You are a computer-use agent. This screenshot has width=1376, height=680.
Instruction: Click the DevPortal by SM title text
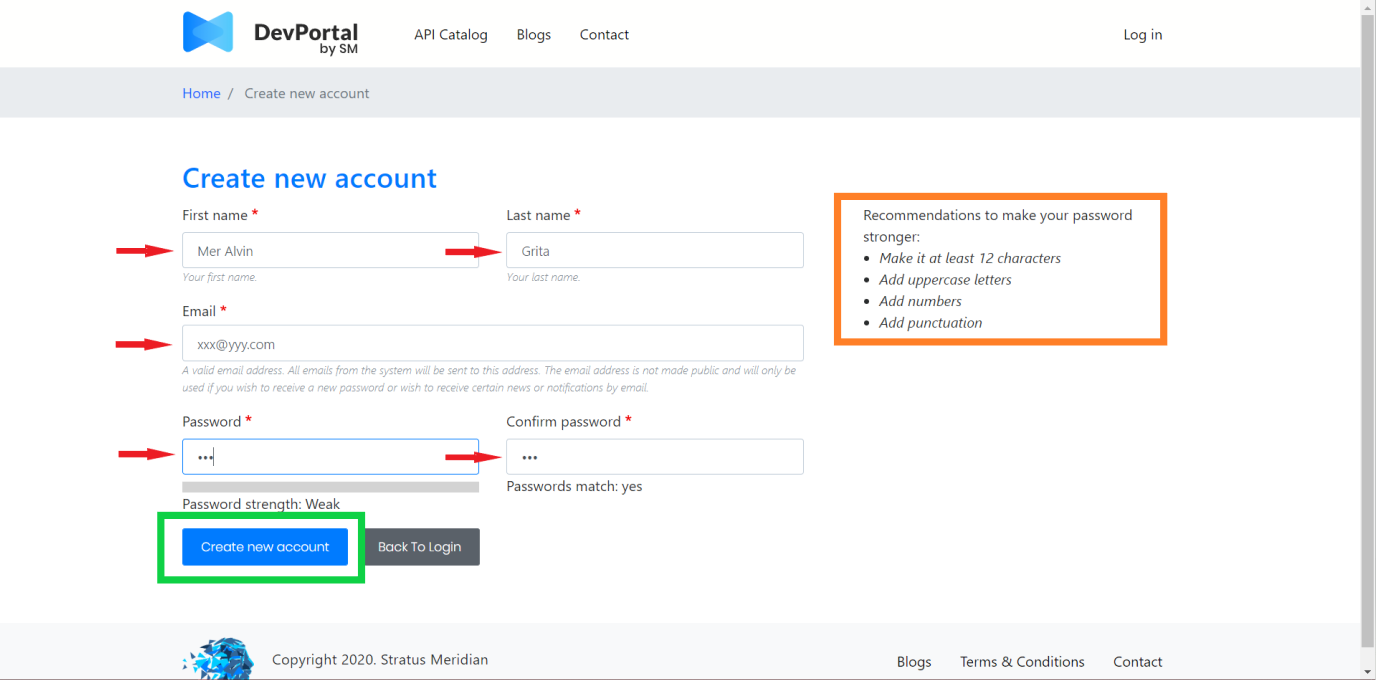305,36
